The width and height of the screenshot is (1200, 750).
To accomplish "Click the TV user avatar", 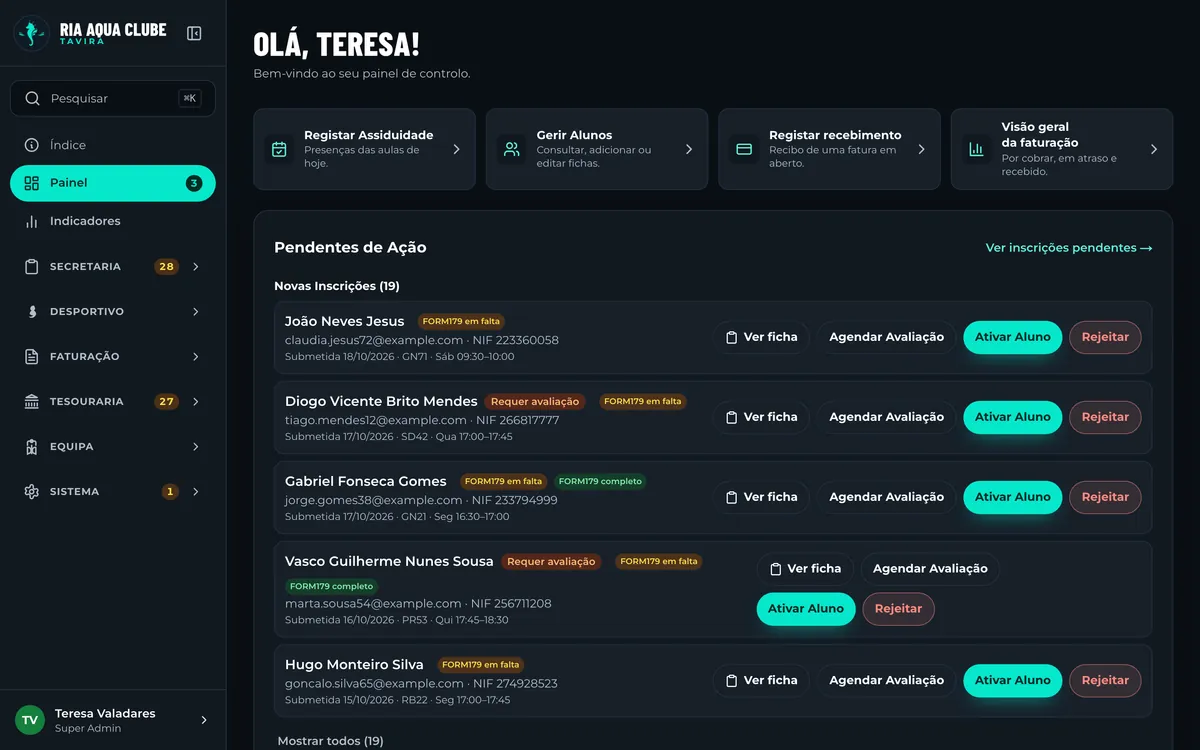I will [30, 720].
